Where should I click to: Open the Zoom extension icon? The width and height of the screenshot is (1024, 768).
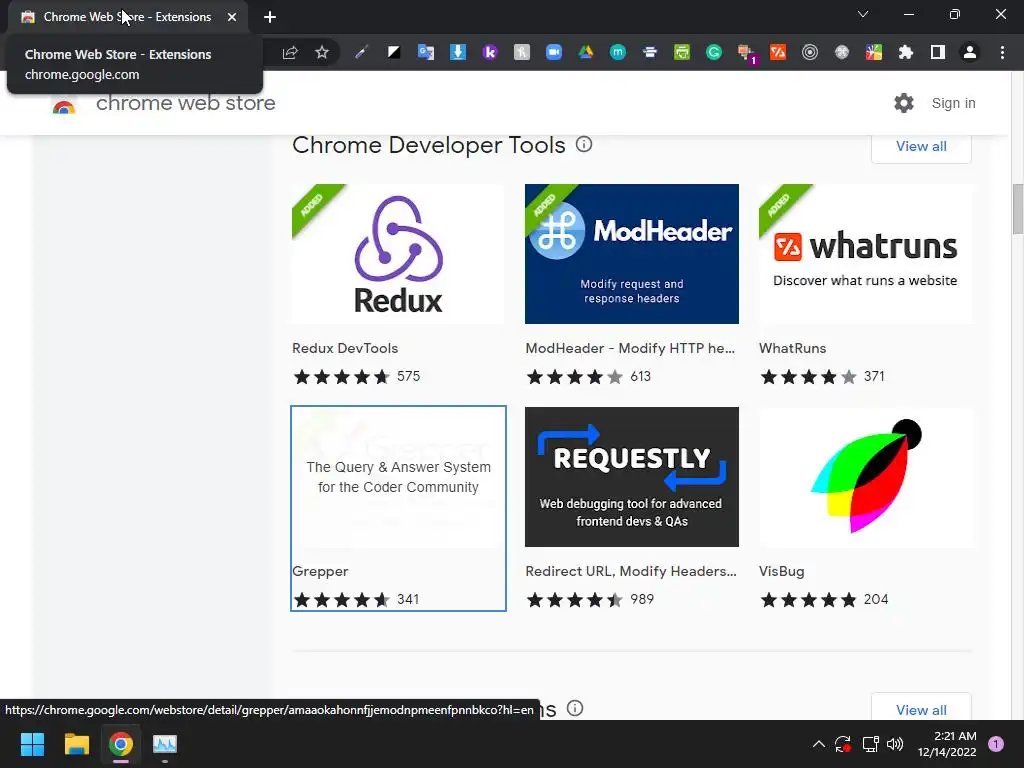click(554, 53)
